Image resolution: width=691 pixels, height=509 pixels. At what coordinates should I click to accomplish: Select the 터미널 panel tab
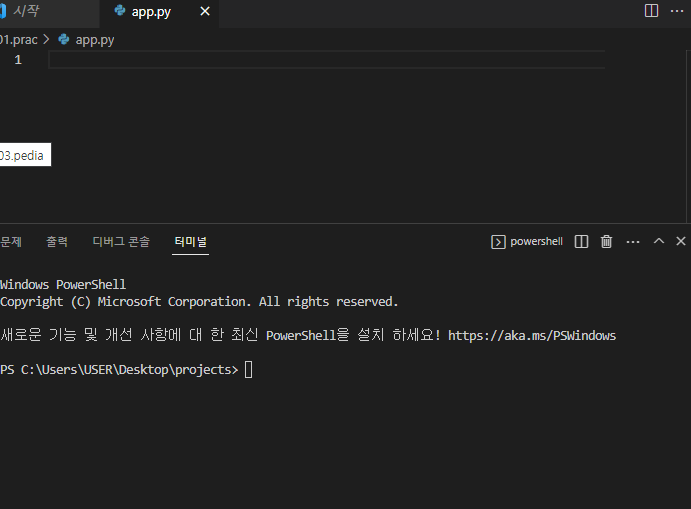(190, 241)
